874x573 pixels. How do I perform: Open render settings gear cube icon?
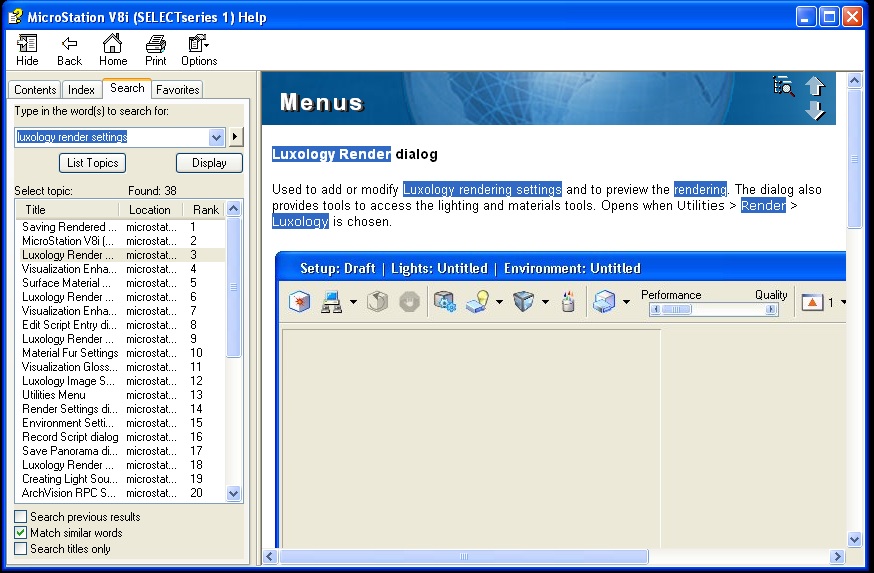point(444,302)
